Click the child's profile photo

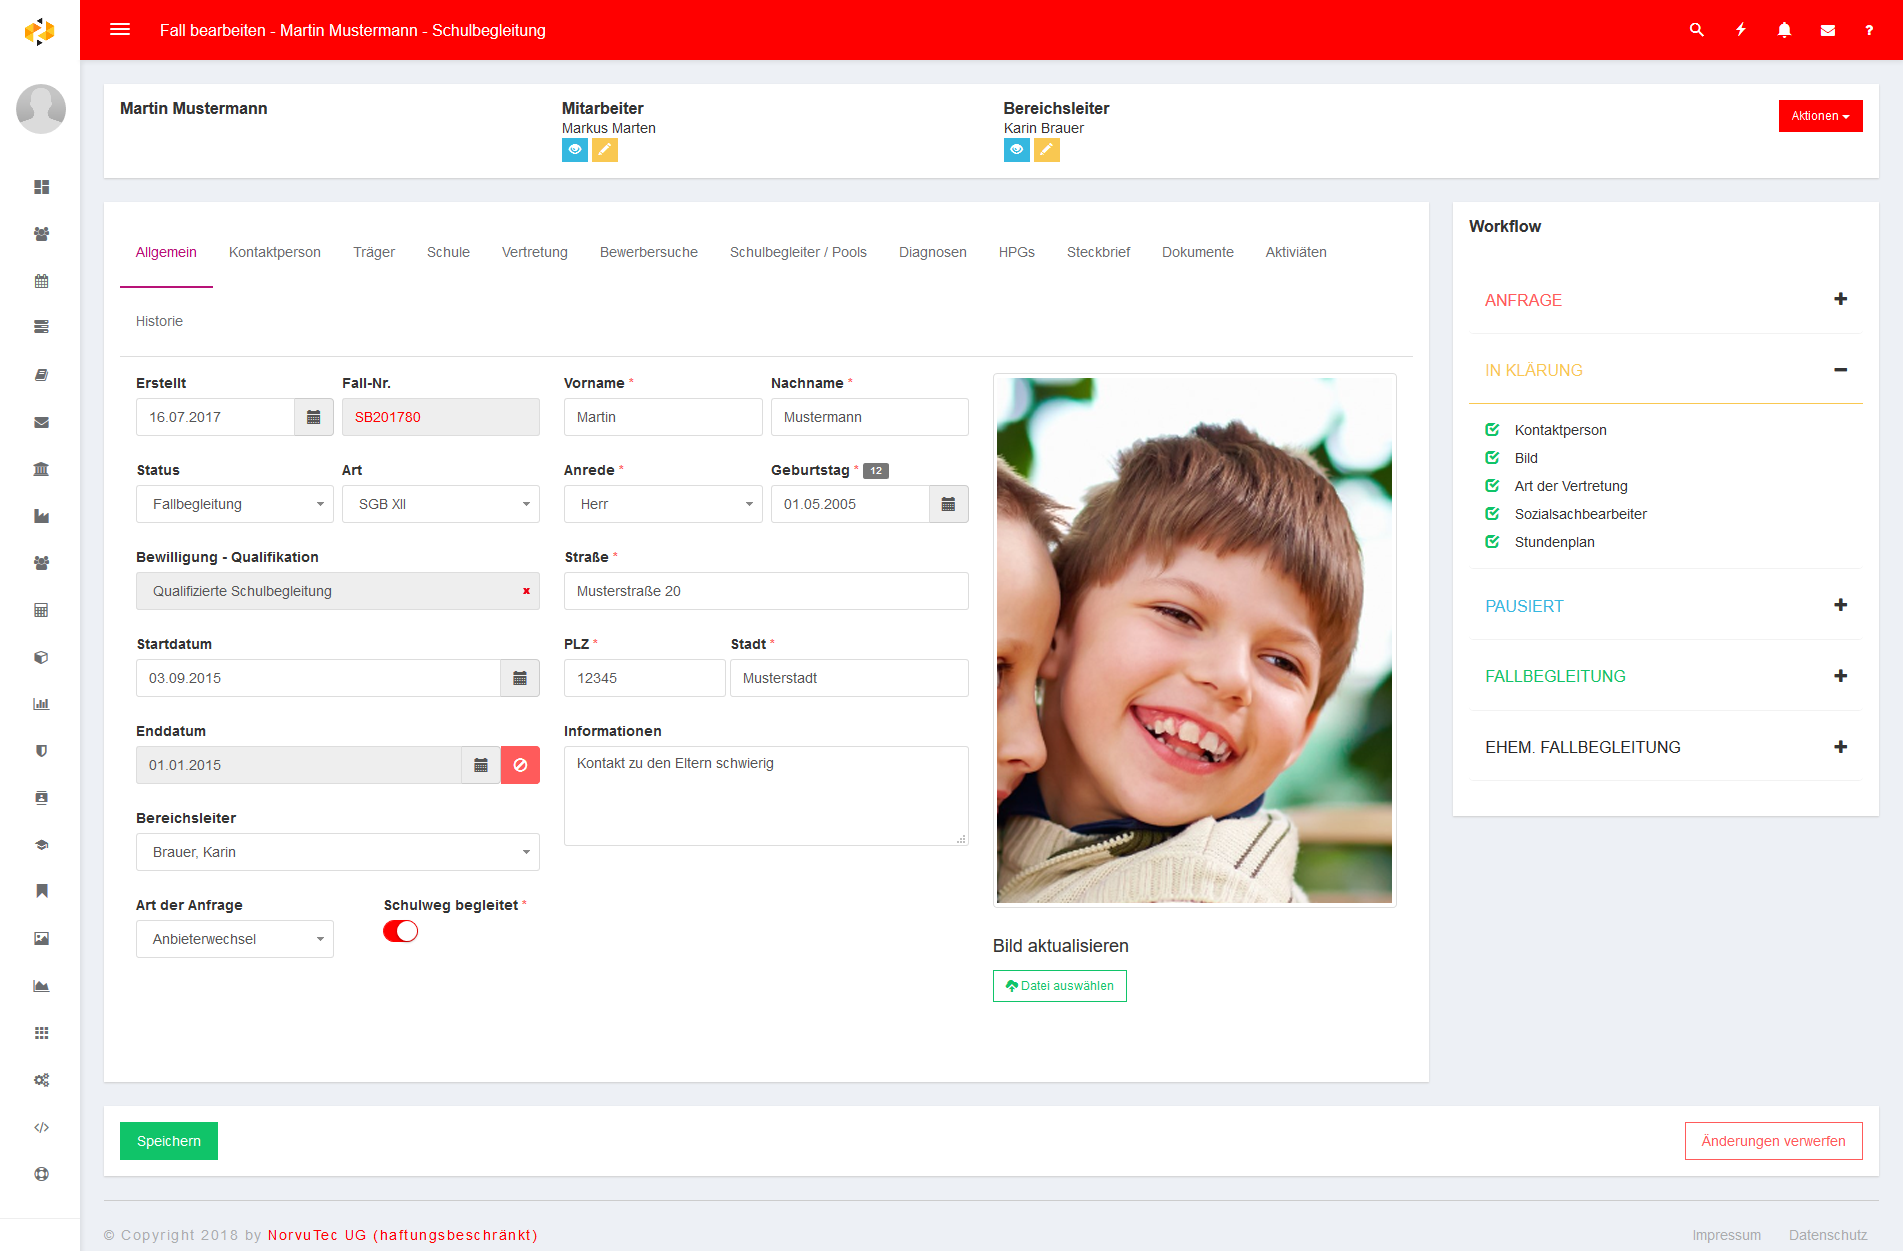1194,640
